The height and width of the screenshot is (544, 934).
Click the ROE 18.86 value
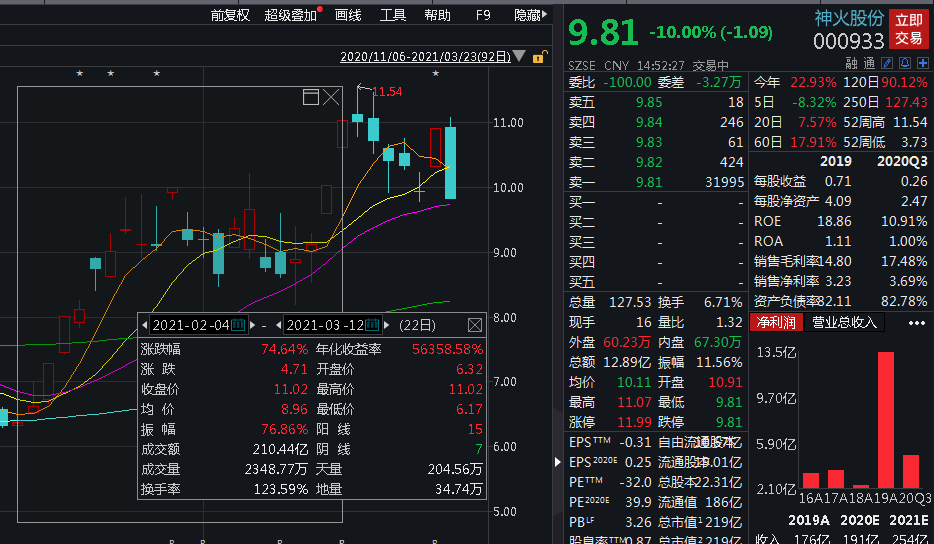(x=834, y=221)
